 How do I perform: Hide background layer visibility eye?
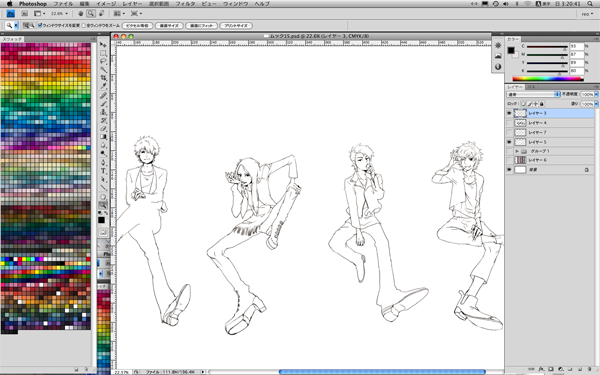tap(509, 170)
